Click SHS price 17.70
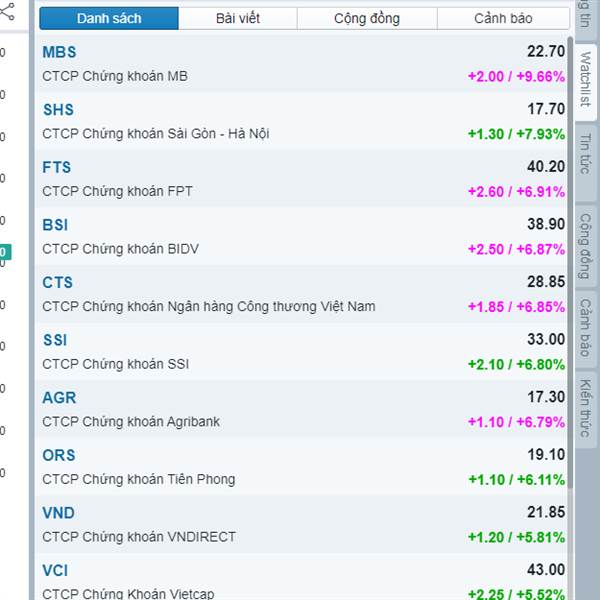 546,109
